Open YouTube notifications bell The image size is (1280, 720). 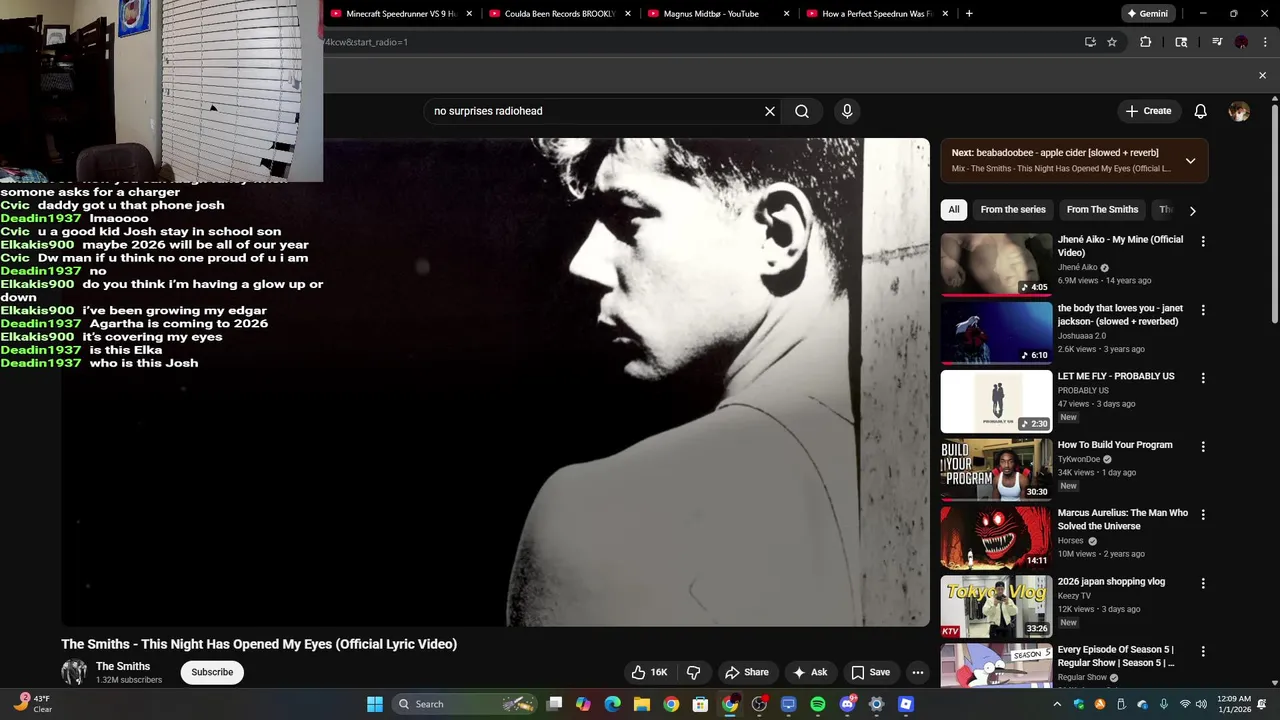tap(1200, 111)
